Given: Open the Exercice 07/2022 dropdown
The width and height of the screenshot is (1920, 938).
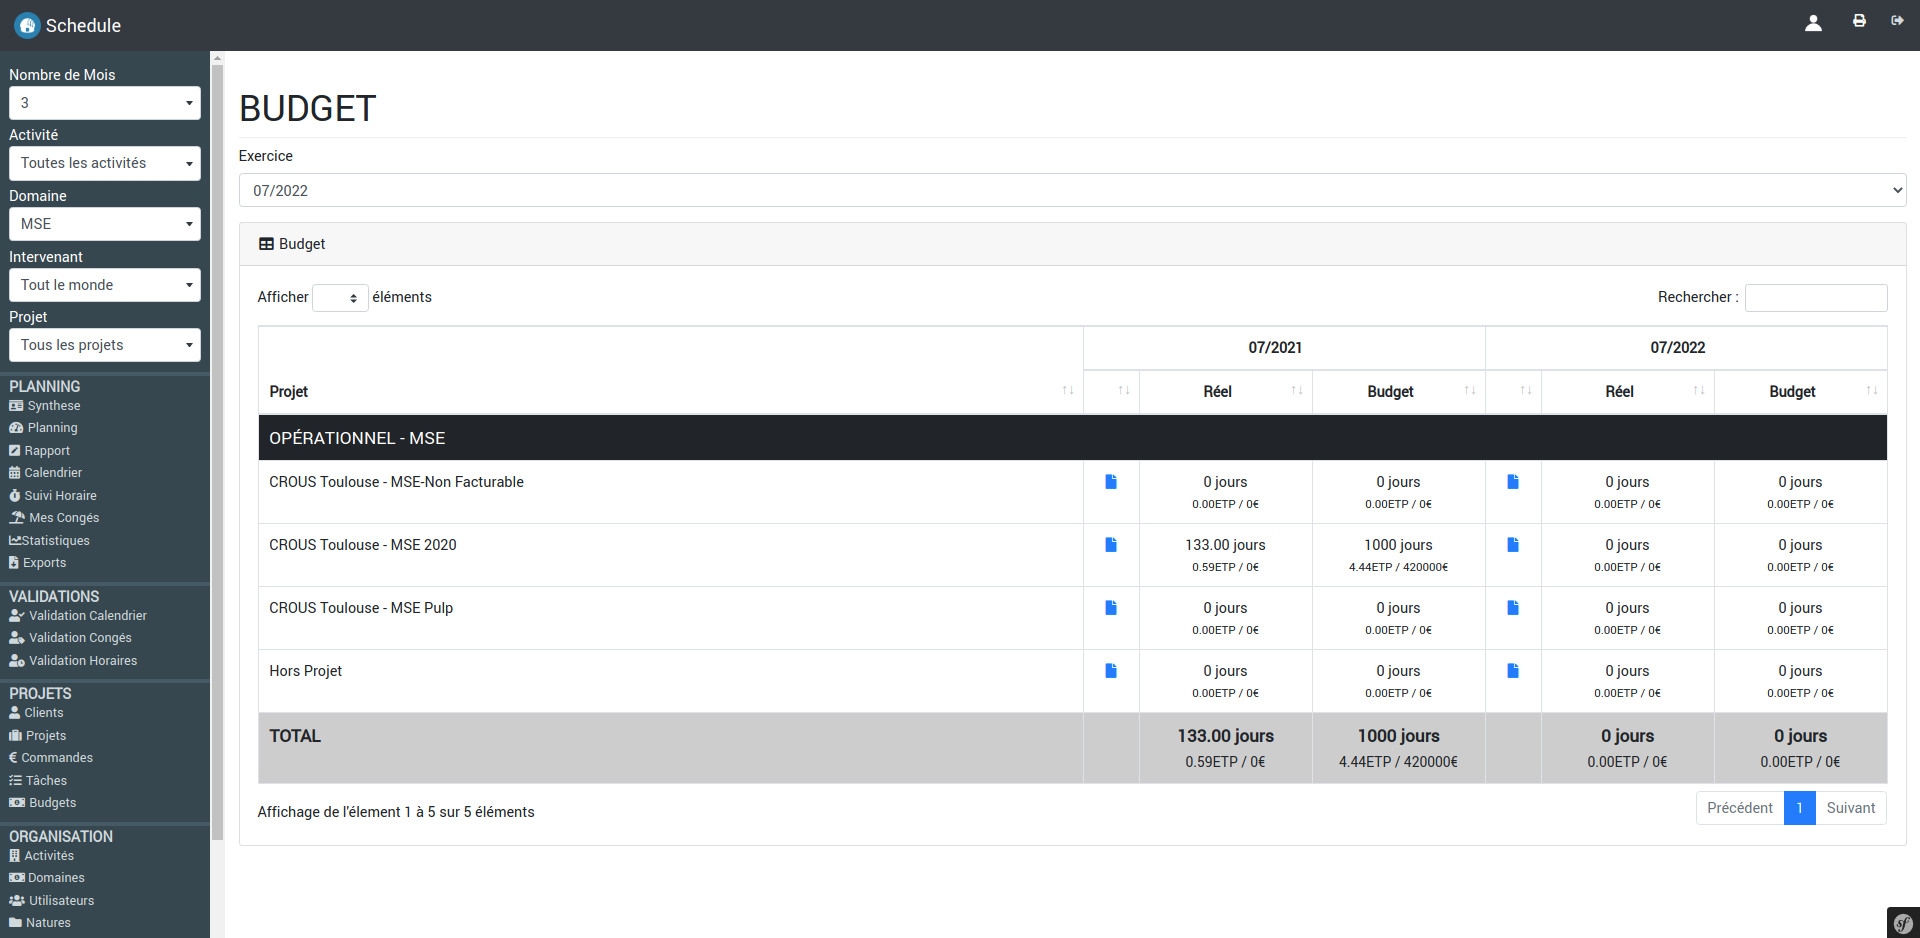Looking at the screenshot, I should tap(1072, 190).
